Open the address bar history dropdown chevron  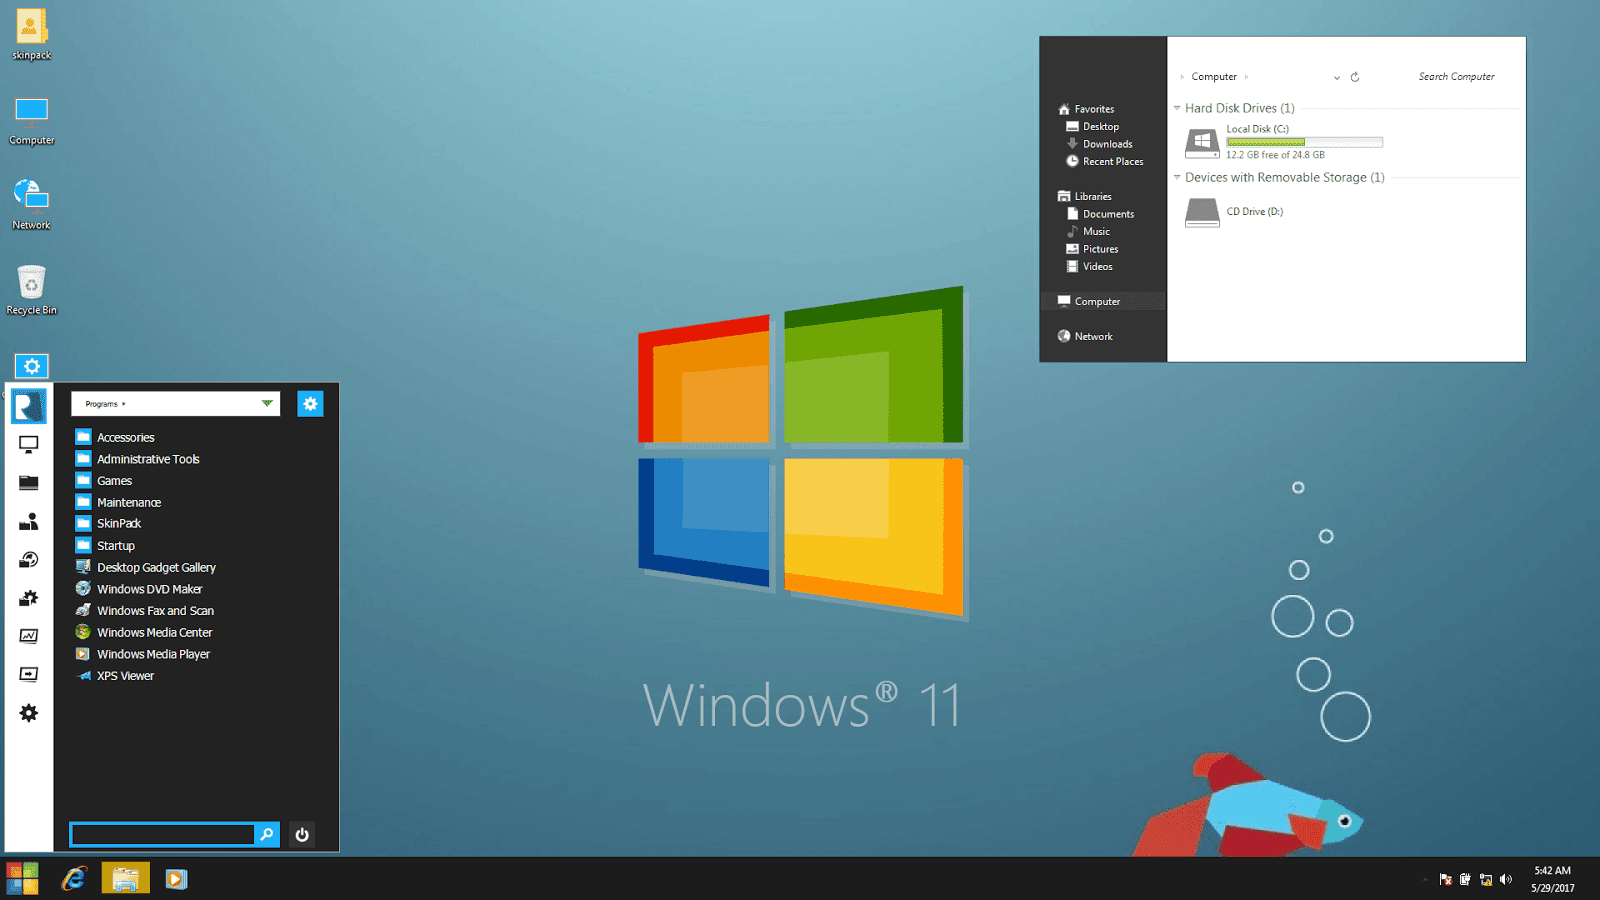click(x=1337, y=77)
